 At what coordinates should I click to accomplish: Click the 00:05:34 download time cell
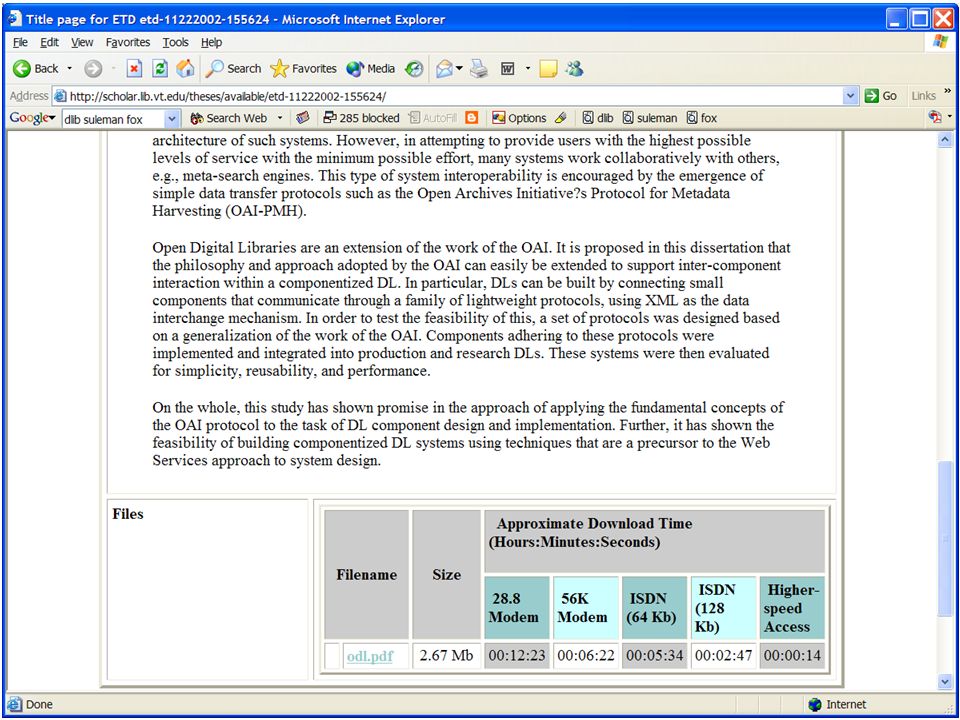654,656
